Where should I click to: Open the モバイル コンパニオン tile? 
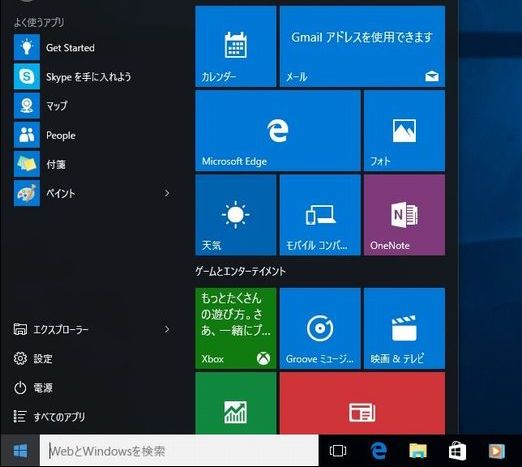pyautogui.click(x=320, y=215)
